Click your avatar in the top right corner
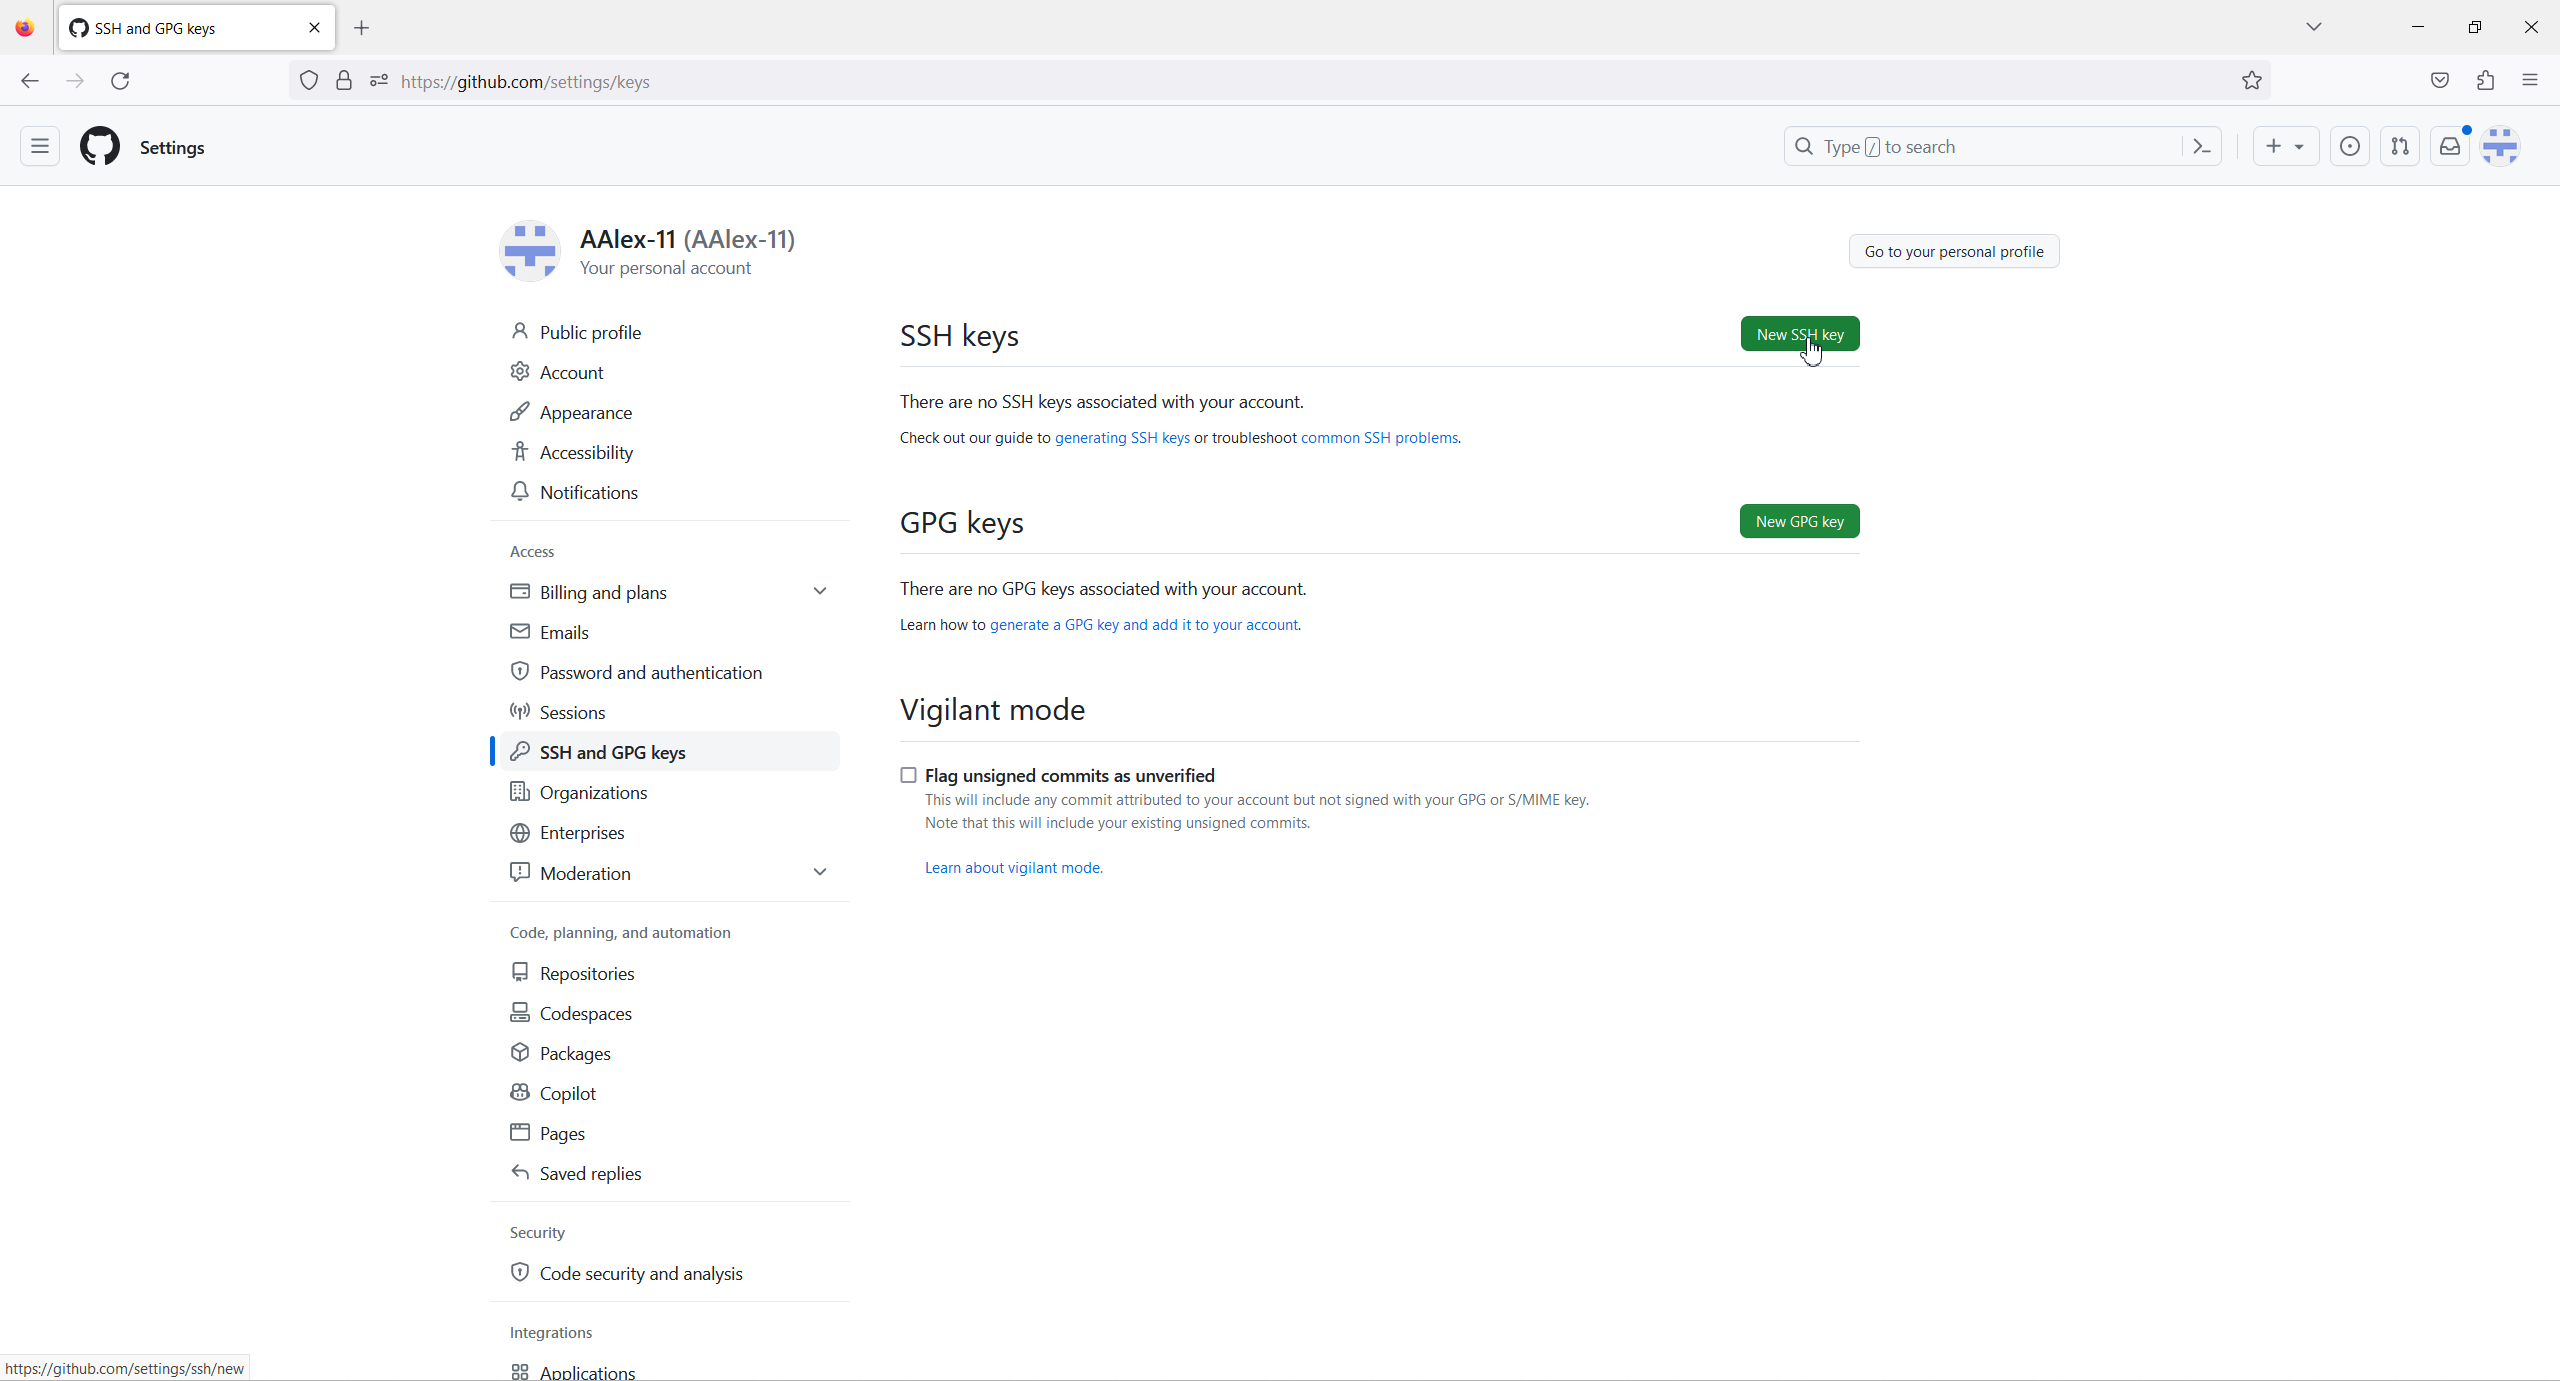 2501,146
